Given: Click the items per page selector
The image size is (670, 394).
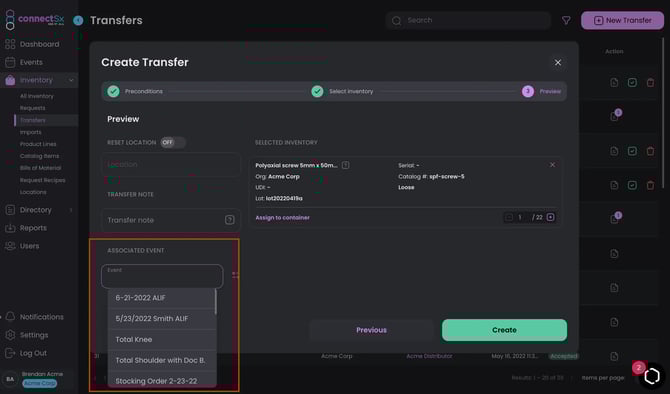Looking at the screenshot, I should coord(602,378).
